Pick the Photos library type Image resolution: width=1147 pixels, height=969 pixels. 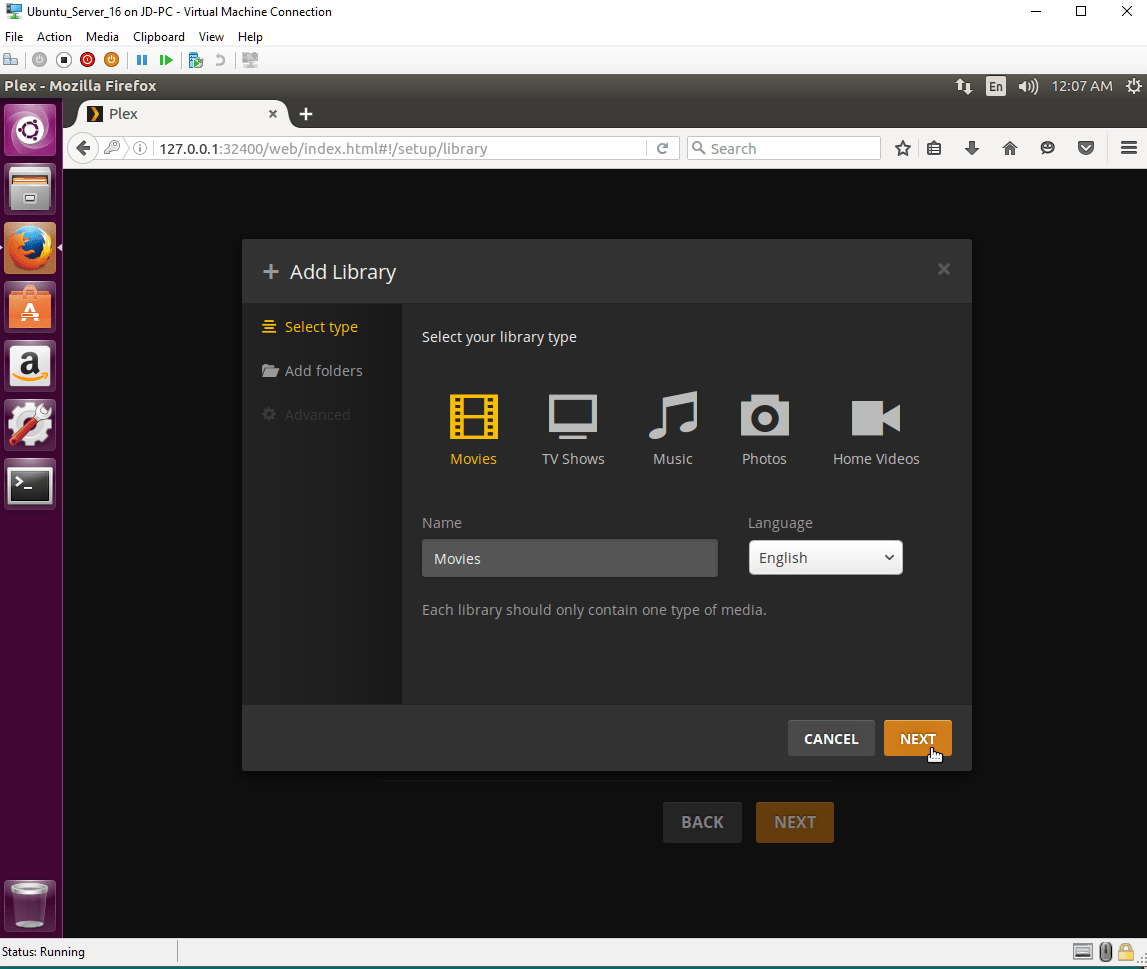point(764,429)
